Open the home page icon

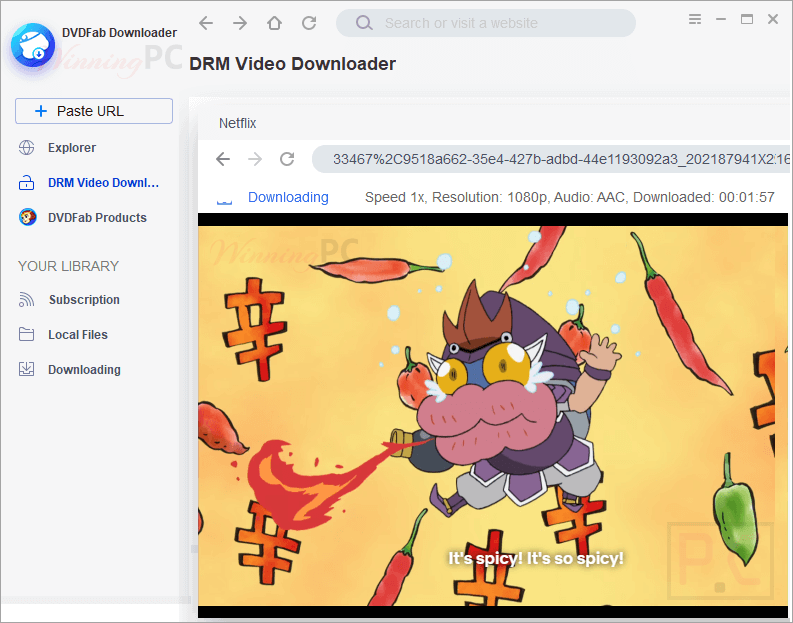(x=275, y=23)
